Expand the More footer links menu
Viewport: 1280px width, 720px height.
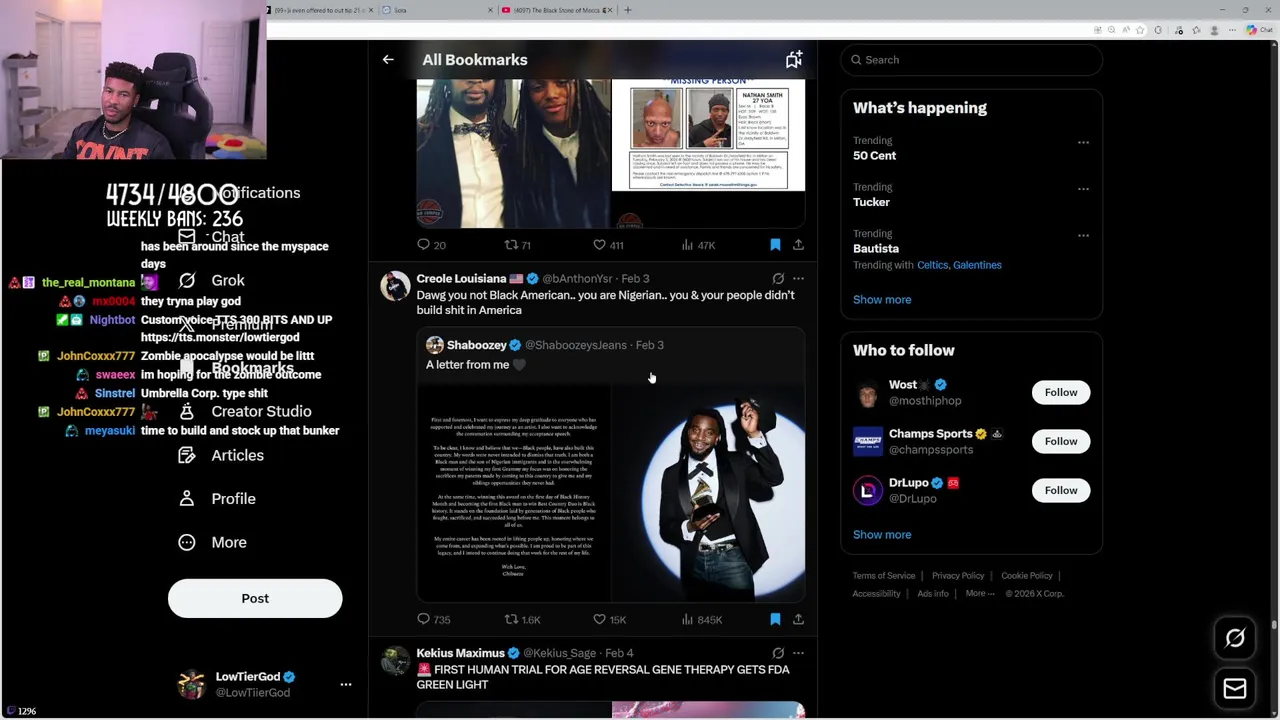[980, 593]
